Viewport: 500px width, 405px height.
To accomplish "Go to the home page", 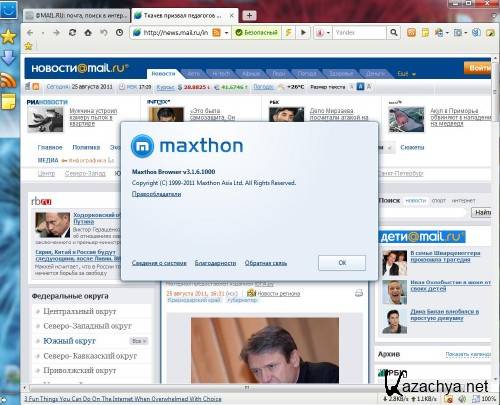I will (x=88, y=33).
